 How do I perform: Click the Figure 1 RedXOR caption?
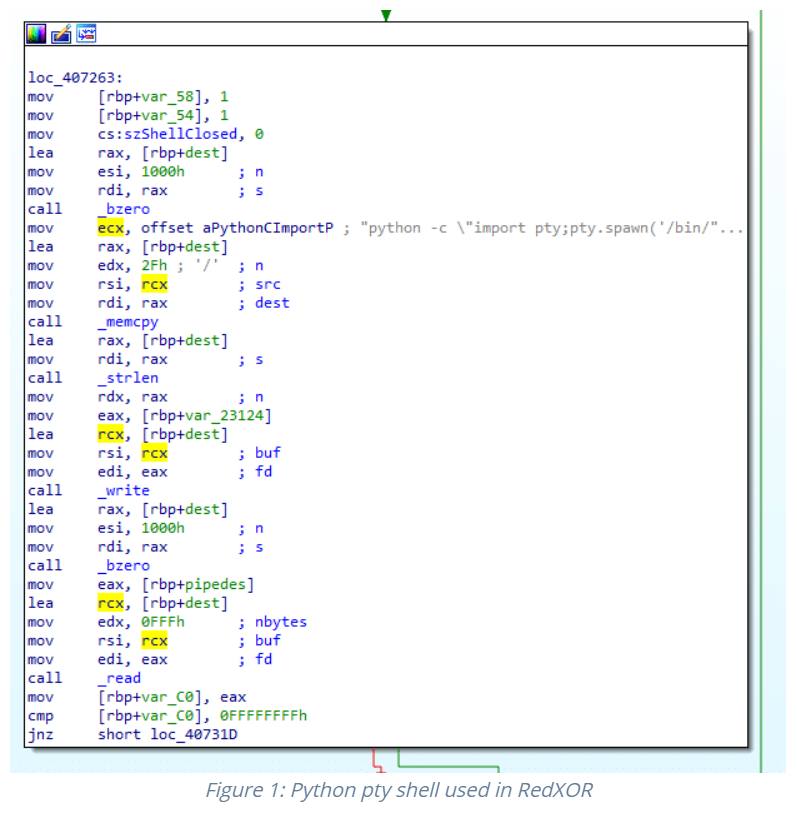point(399,790)
